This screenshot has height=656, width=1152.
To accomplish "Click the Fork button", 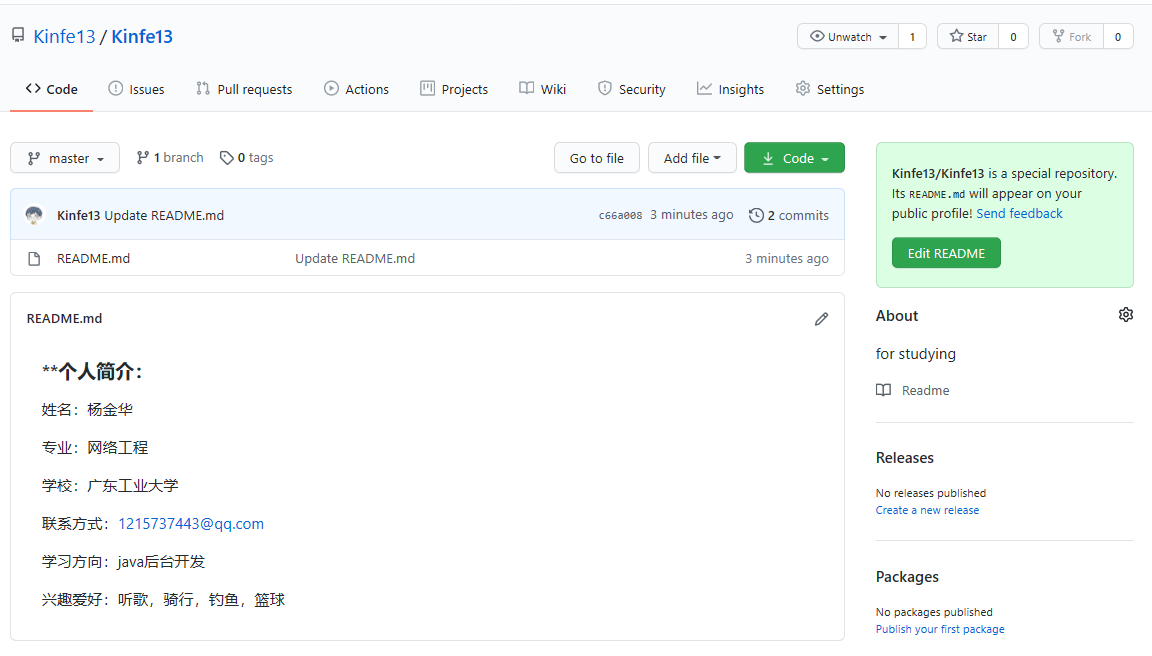I will coord(1071,37).
